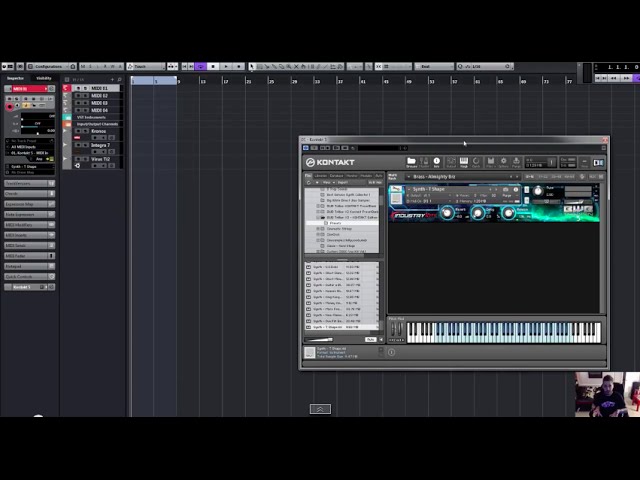This screenshot has width=640, height=480.
Task: Switch to the Inspector tab
Action: pyautogui.click(x=16, y=78)
